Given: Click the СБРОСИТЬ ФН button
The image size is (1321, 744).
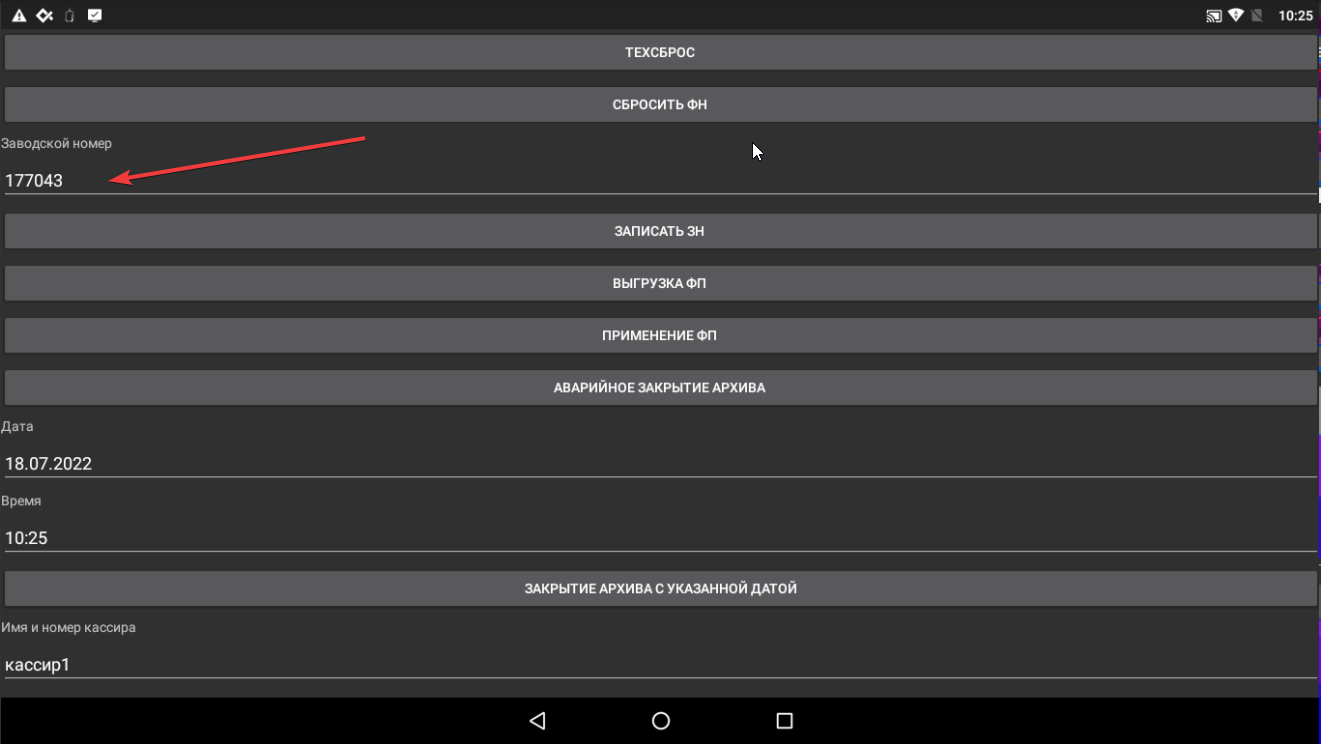Looking at the screenshot, I should (660, 104).
